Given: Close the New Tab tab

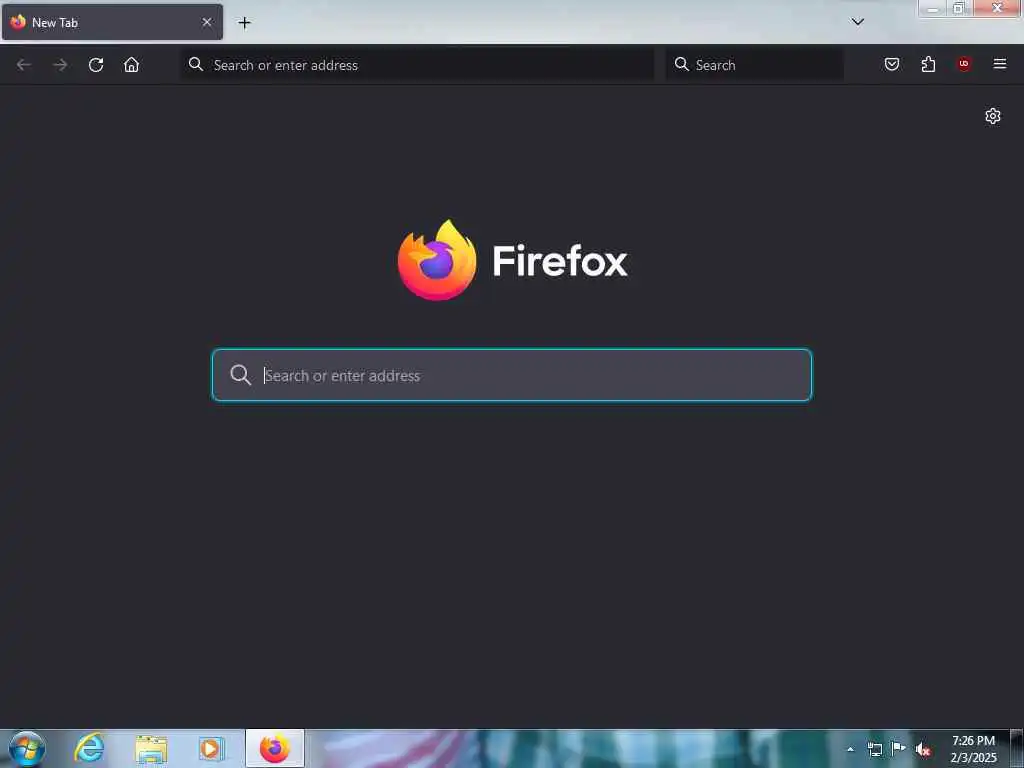Looking at the screenshot, I should tap(206, 22).
